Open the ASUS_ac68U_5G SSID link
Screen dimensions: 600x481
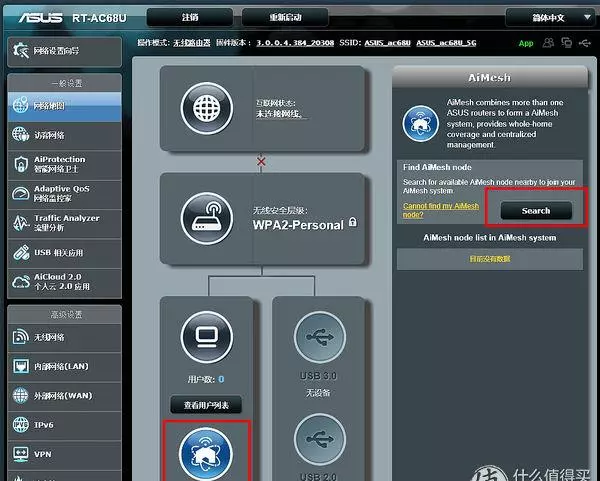point(446,43)
